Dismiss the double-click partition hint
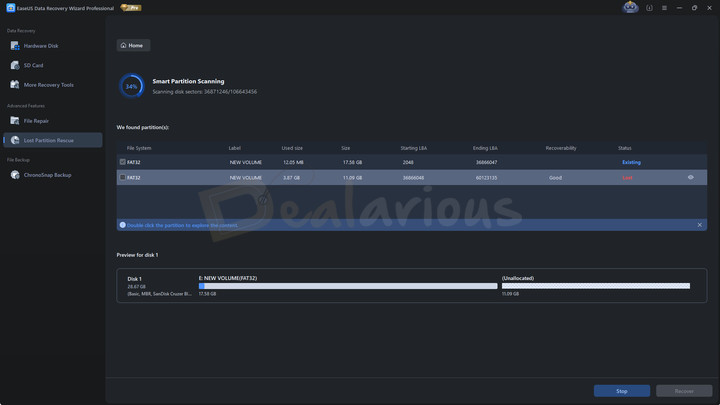720x405 pixels. pyautogui.click(x=699, y=225)
